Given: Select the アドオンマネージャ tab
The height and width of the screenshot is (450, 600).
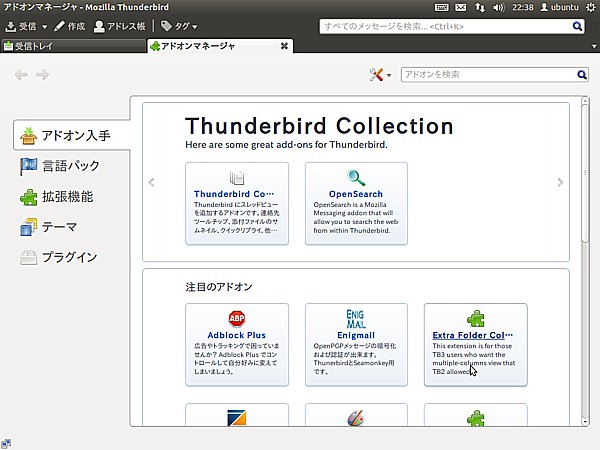Looking at the screenshot, I should click(220, 46).
